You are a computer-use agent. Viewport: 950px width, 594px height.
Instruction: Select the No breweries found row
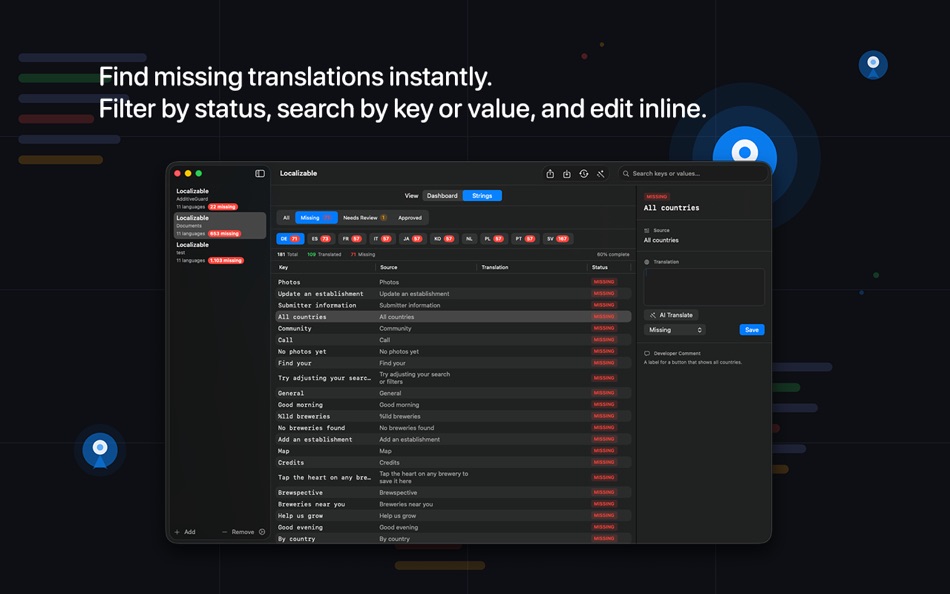tap(453, 427)
